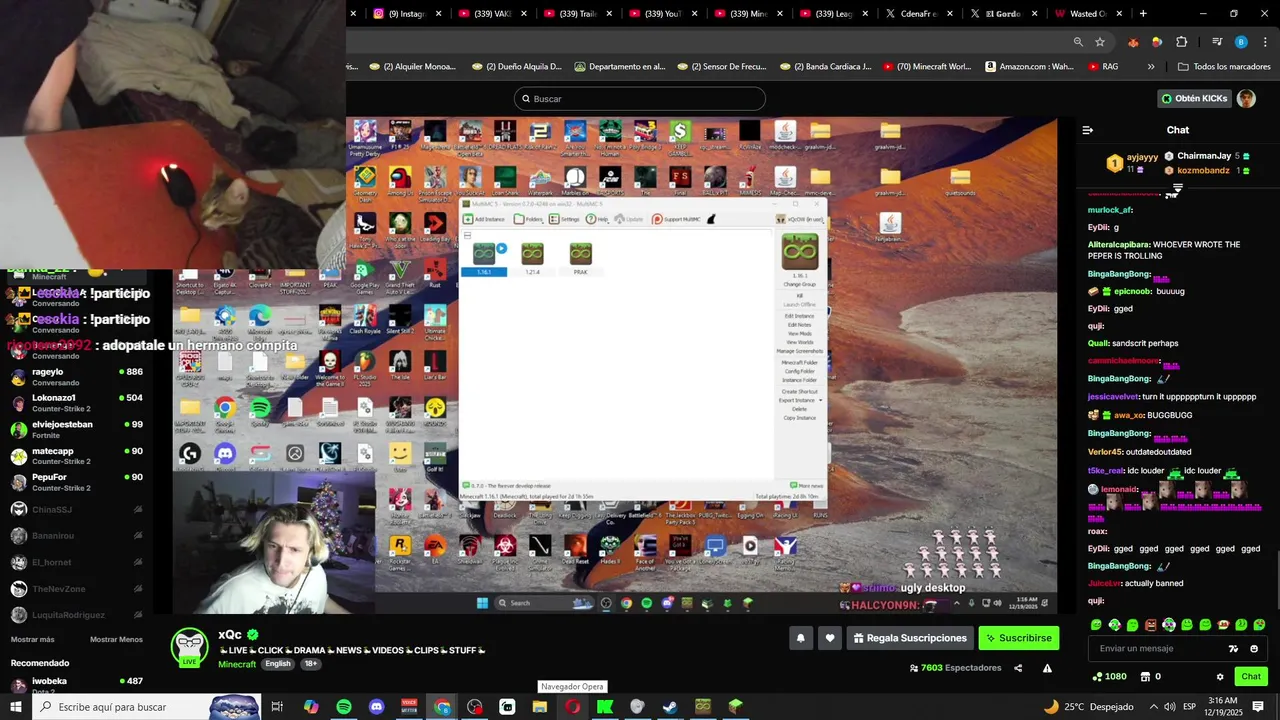Click the Obtén KICKs button

point(1193,98)
